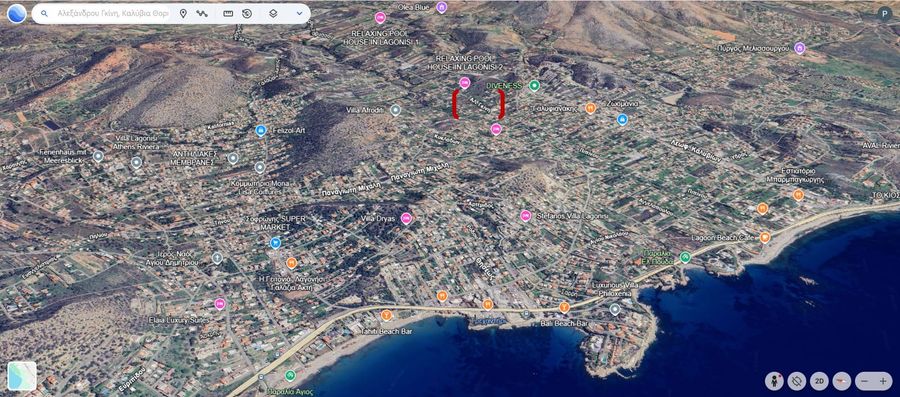
Task: Activate Pegman Street View mode
Action: [x=774, y=381]
